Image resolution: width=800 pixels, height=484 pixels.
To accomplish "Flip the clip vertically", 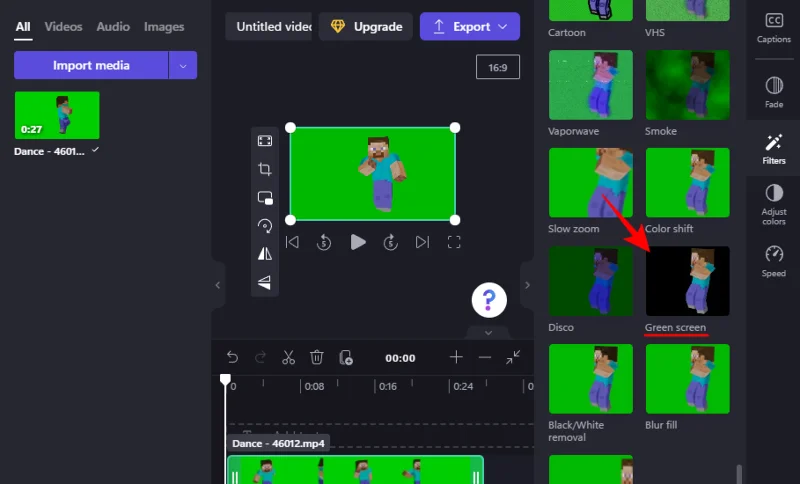I will click(265, 282).
